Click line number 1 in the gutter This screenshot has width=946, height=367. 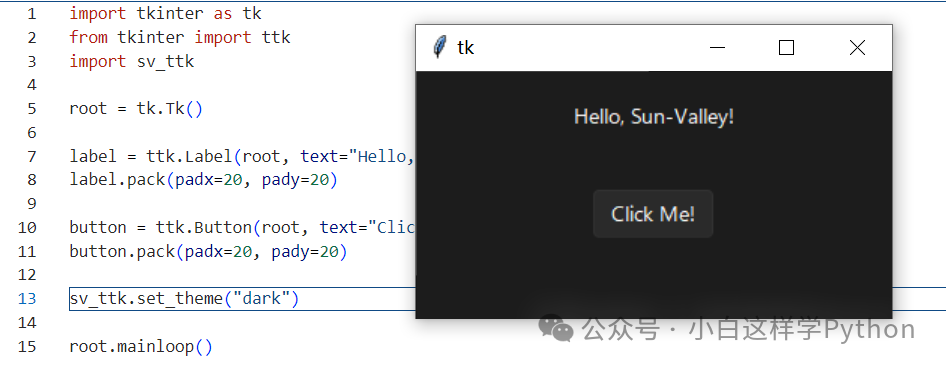tap(31, 13)
